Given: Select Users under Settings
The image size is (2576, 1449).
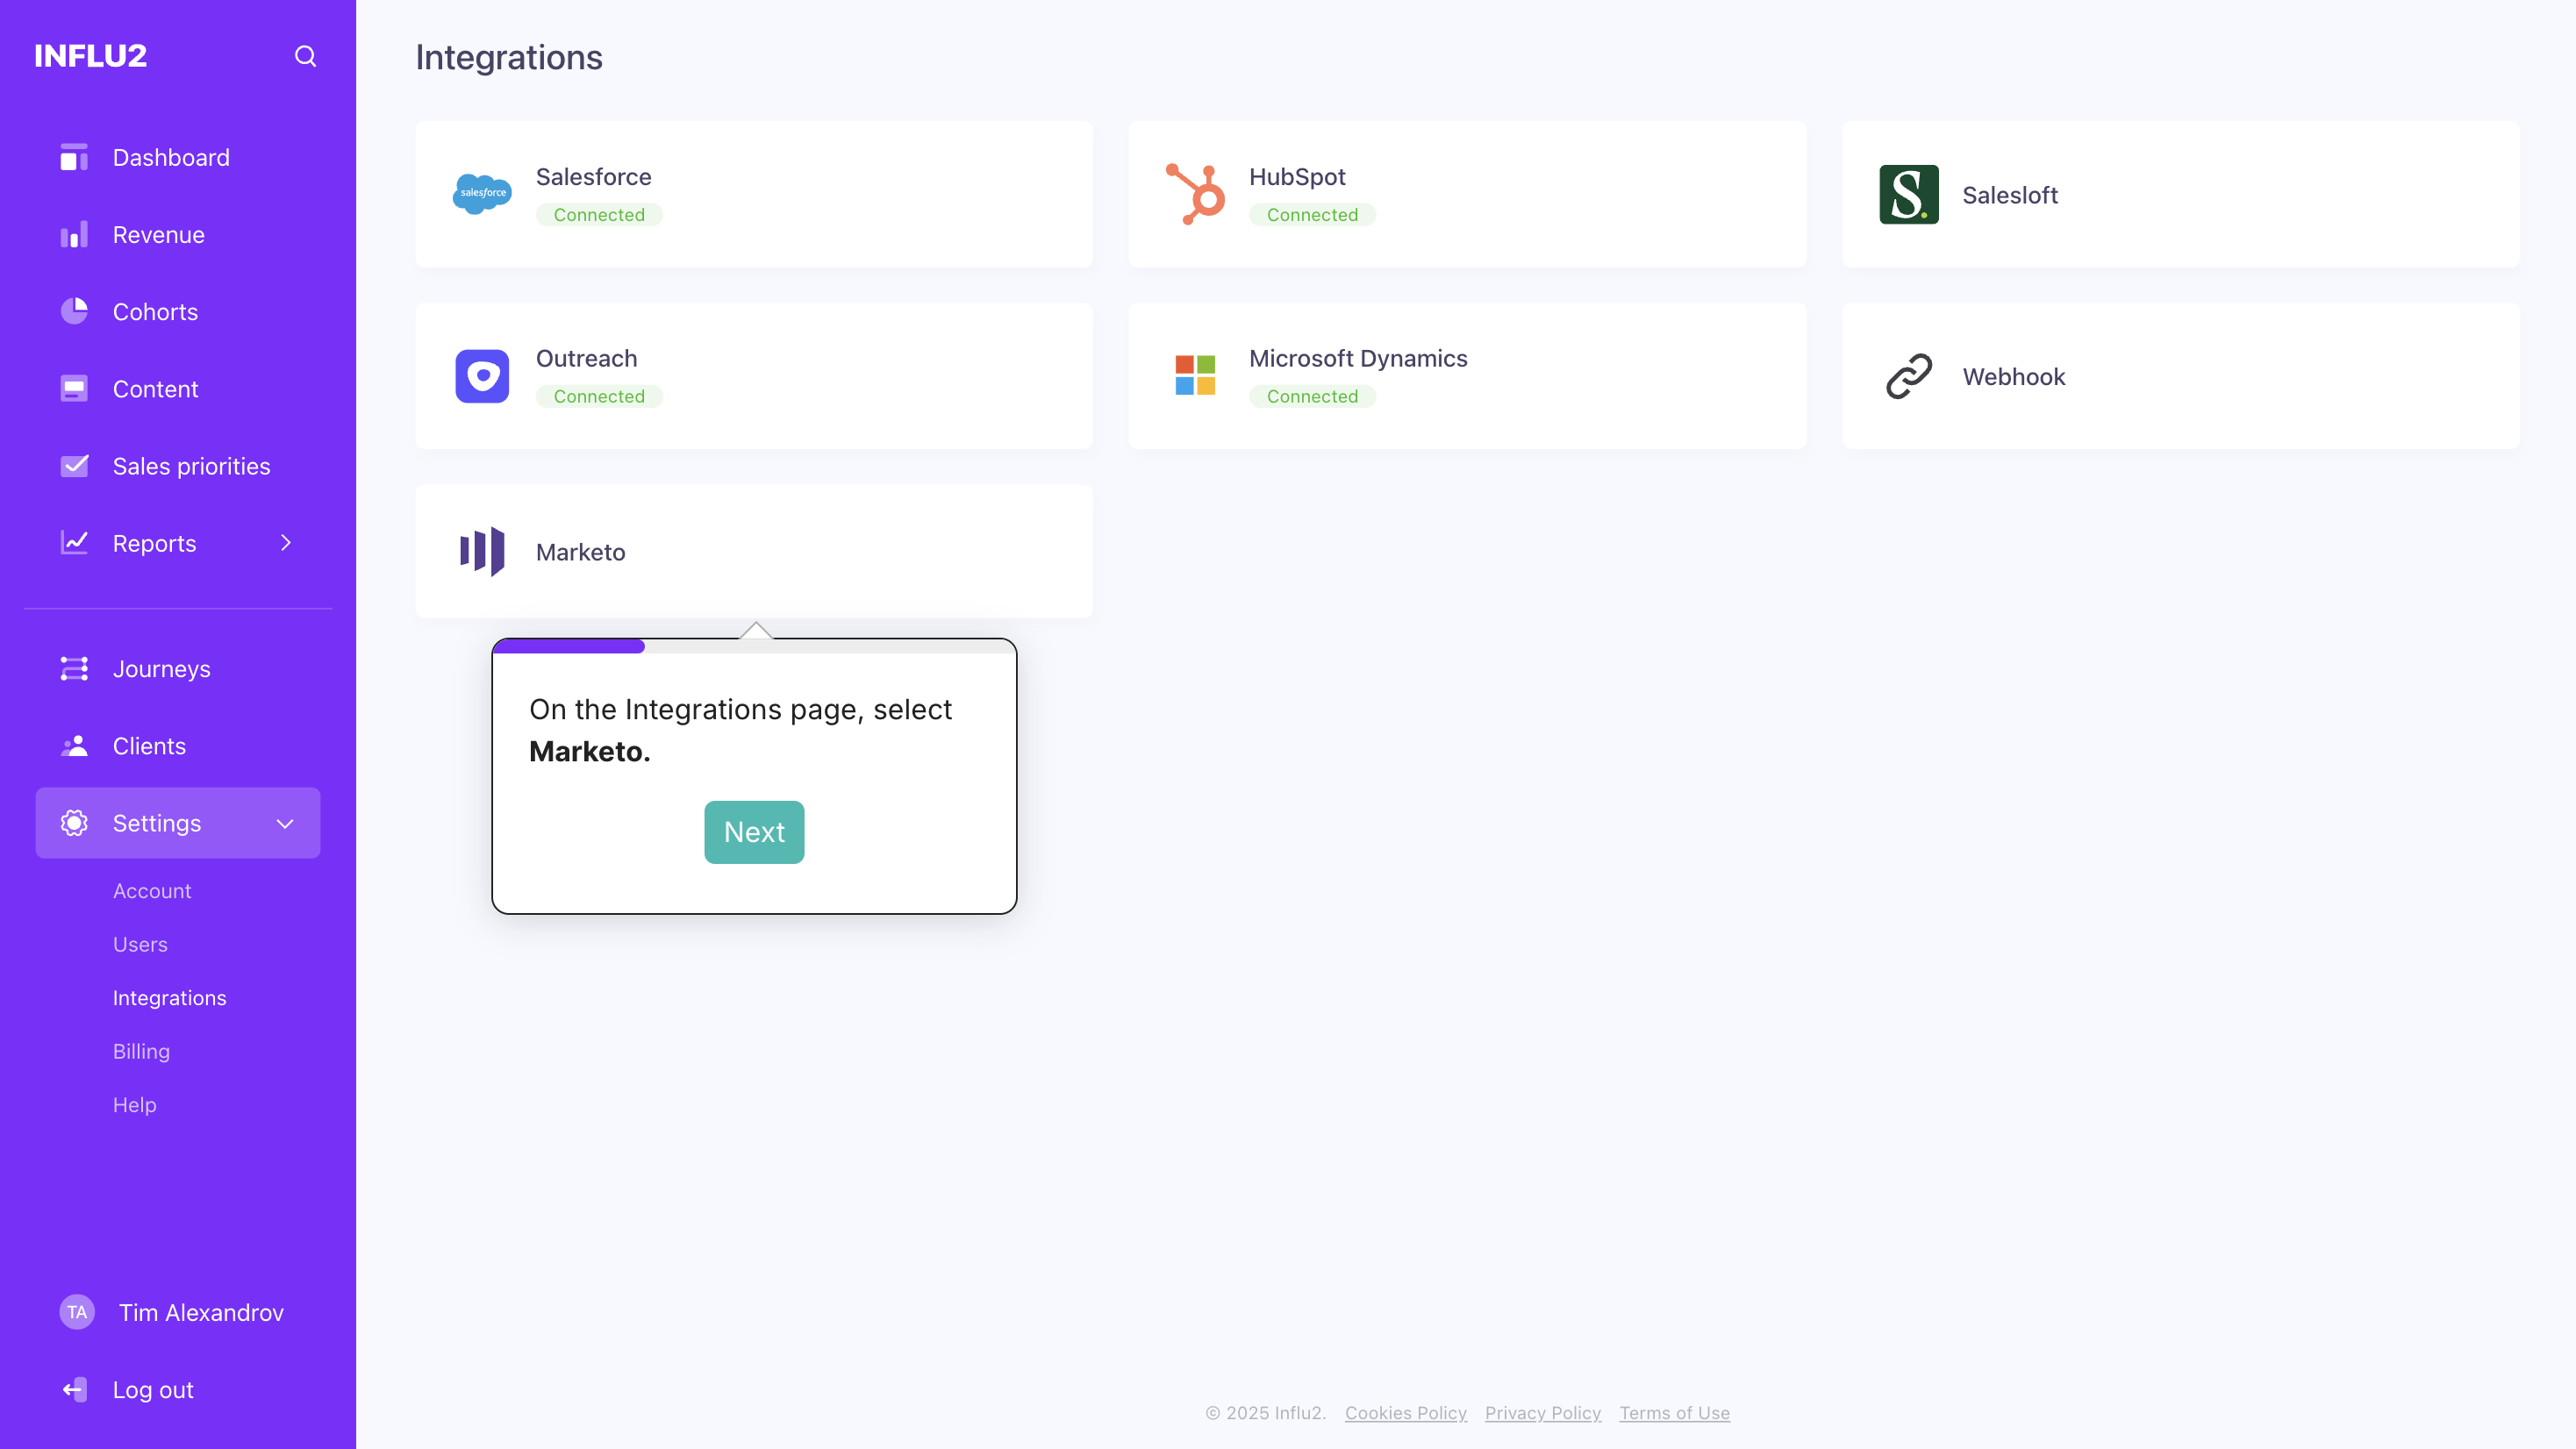Looking at the screenshot, I should [140, 945].
